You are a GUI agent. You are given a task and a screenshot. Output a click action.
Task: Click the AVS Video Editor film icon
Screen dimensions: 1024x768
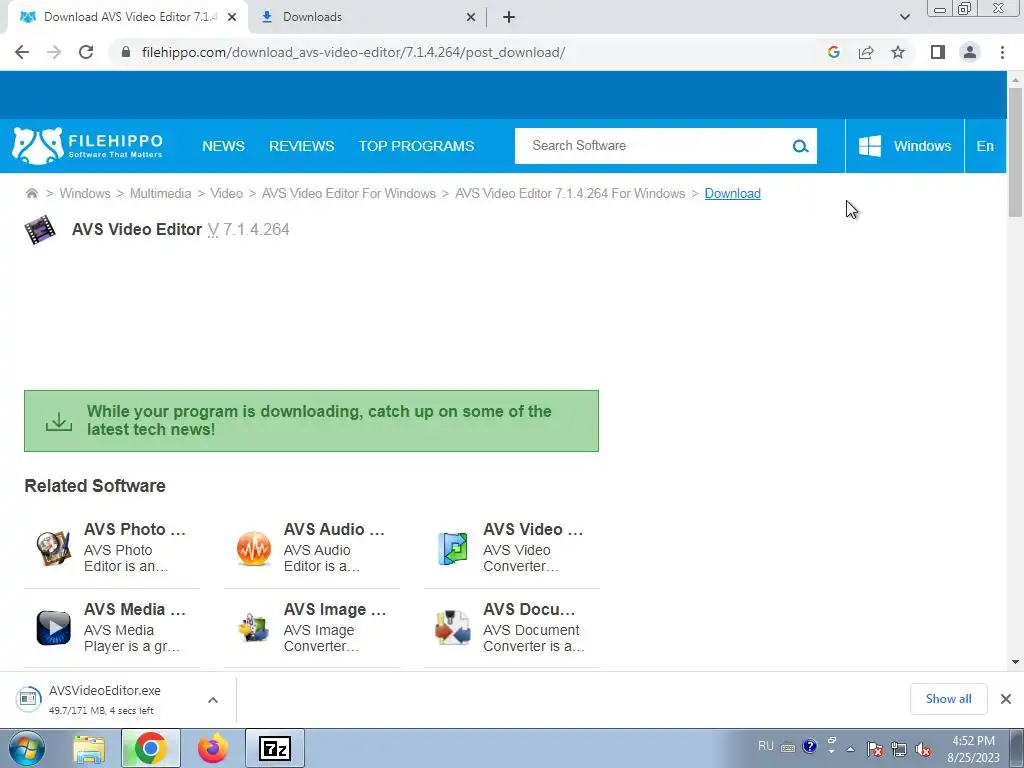click(40, 229)
